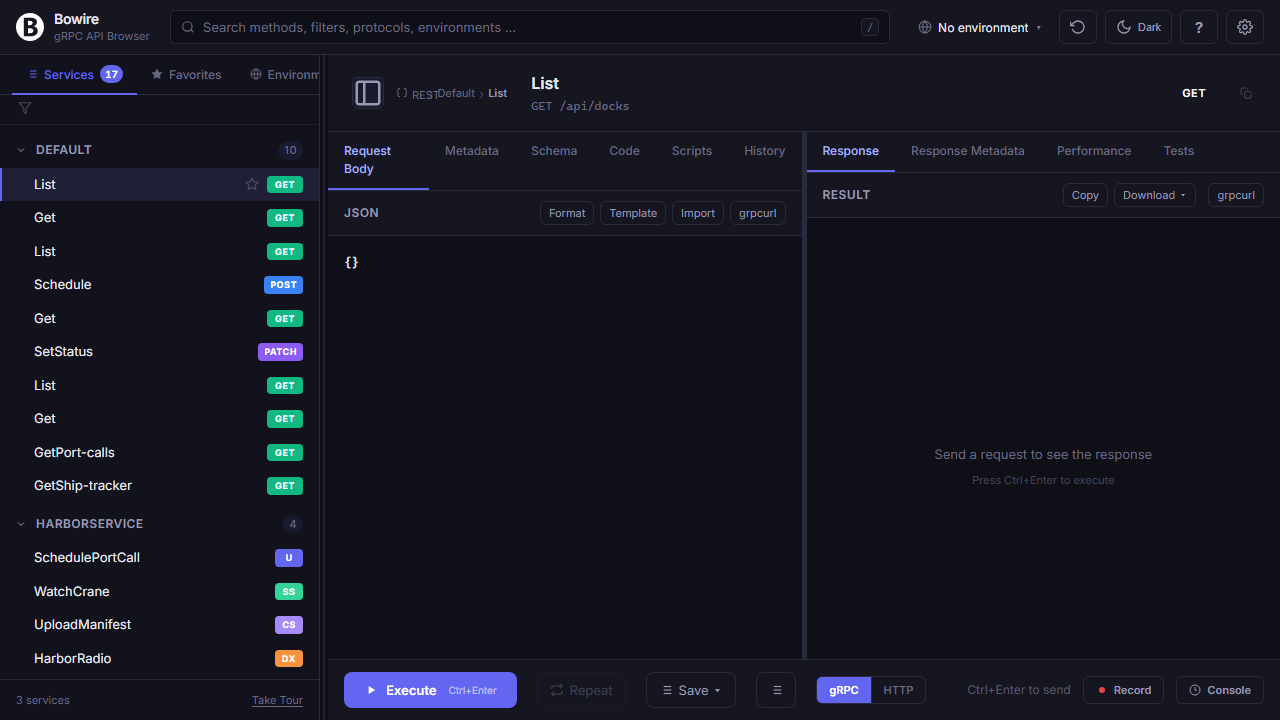Viewport: 1280px width, 720px height.
Task: Select the Request Body tab
Action: pos(378,160)
